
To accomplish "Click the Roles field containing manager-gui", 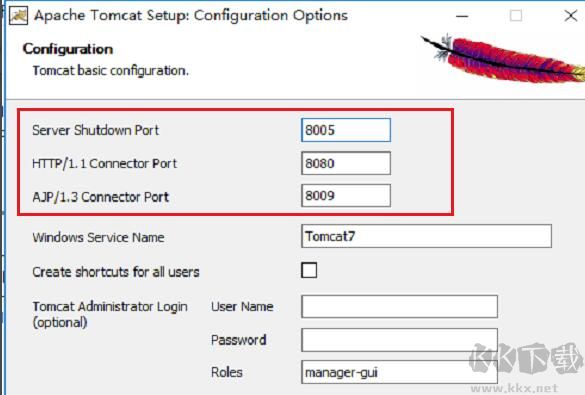I will pyautogui.click(x=399, y=372).
